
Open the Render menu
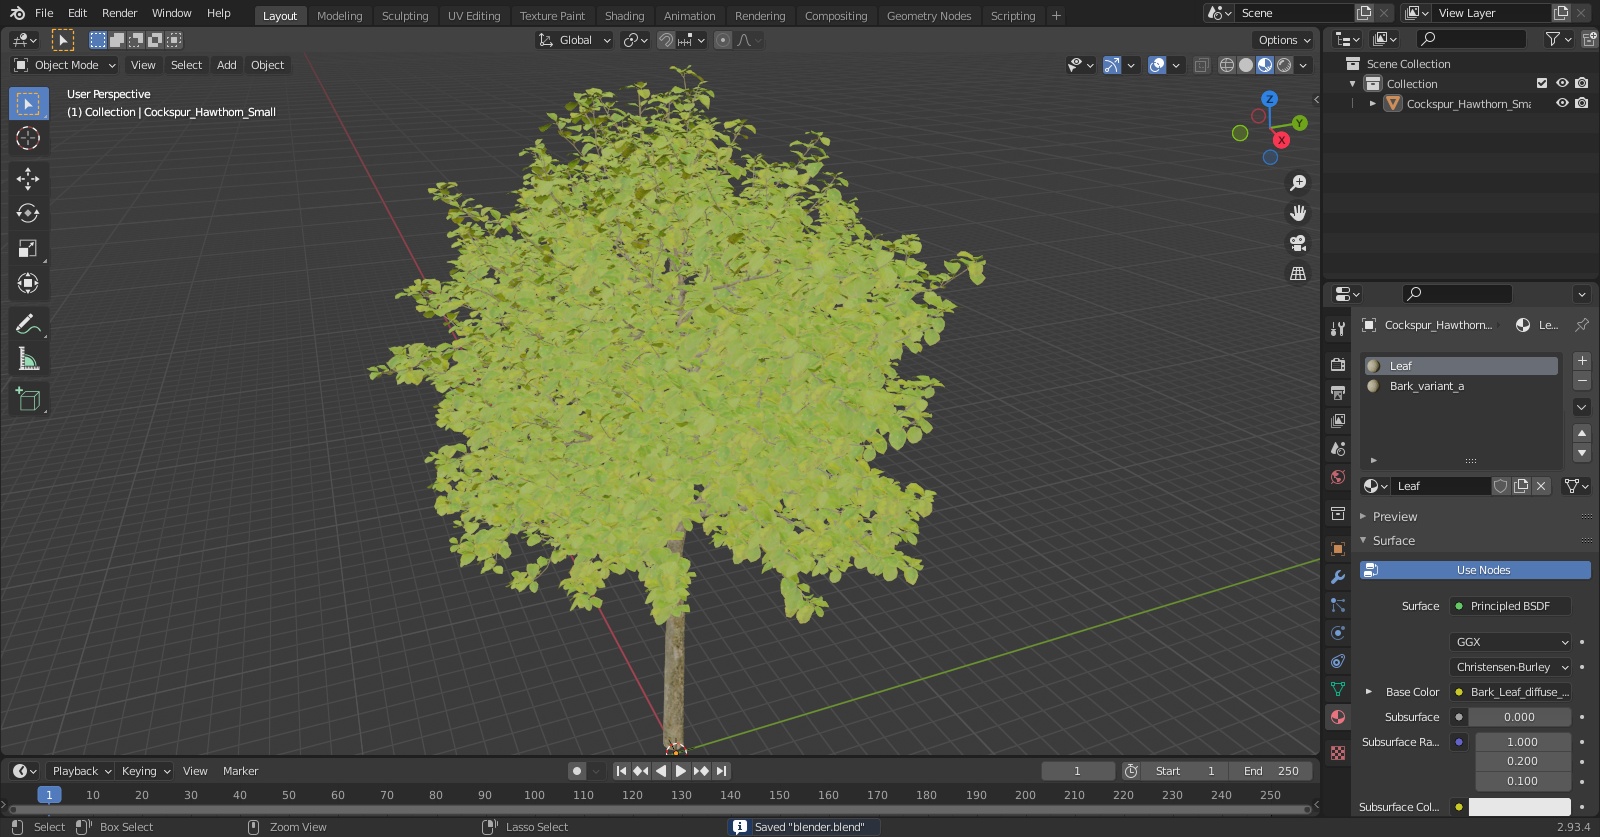point(119,13)
